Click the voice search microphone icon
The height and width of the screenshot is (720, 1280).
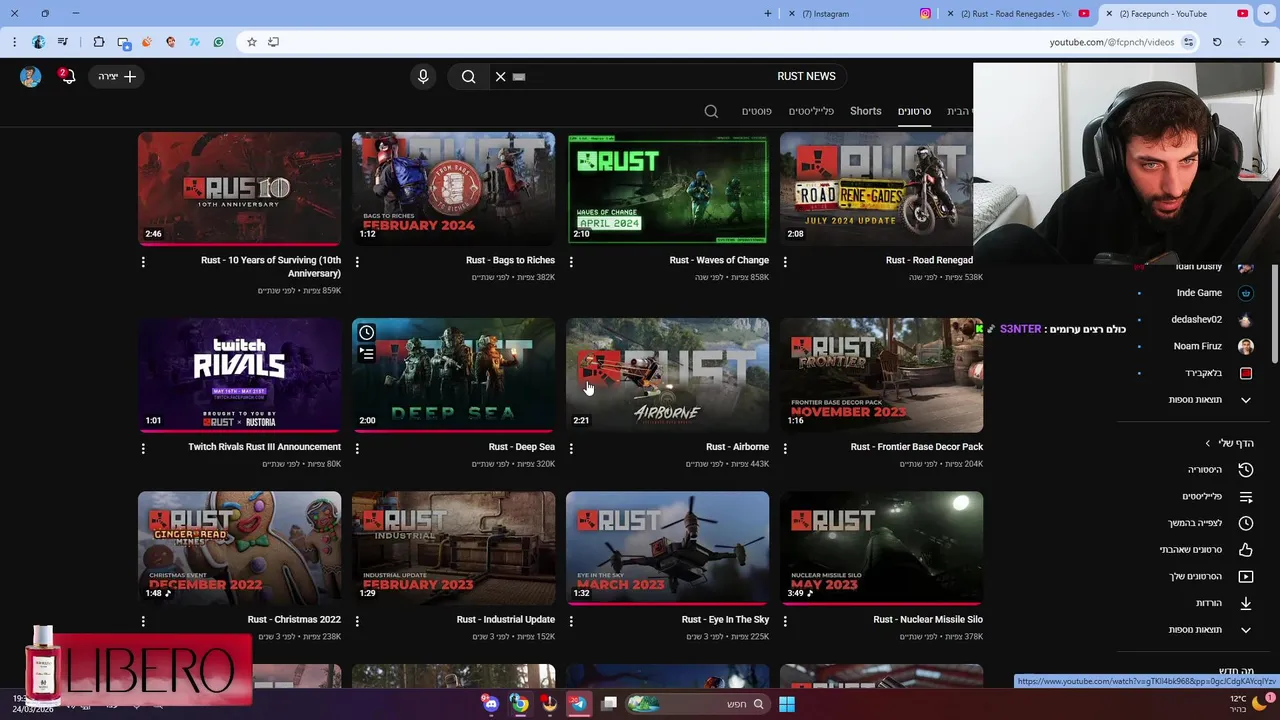click(423, 76)
